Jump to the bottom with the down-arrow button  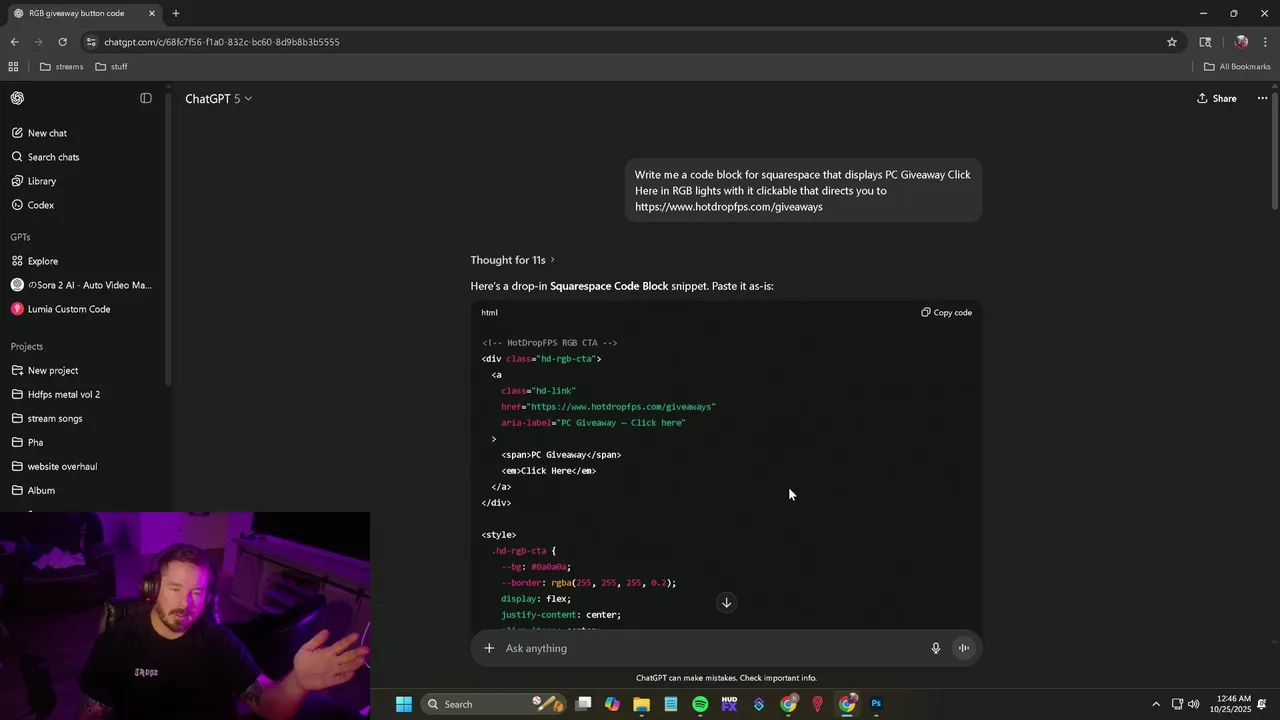coord(727,603)
